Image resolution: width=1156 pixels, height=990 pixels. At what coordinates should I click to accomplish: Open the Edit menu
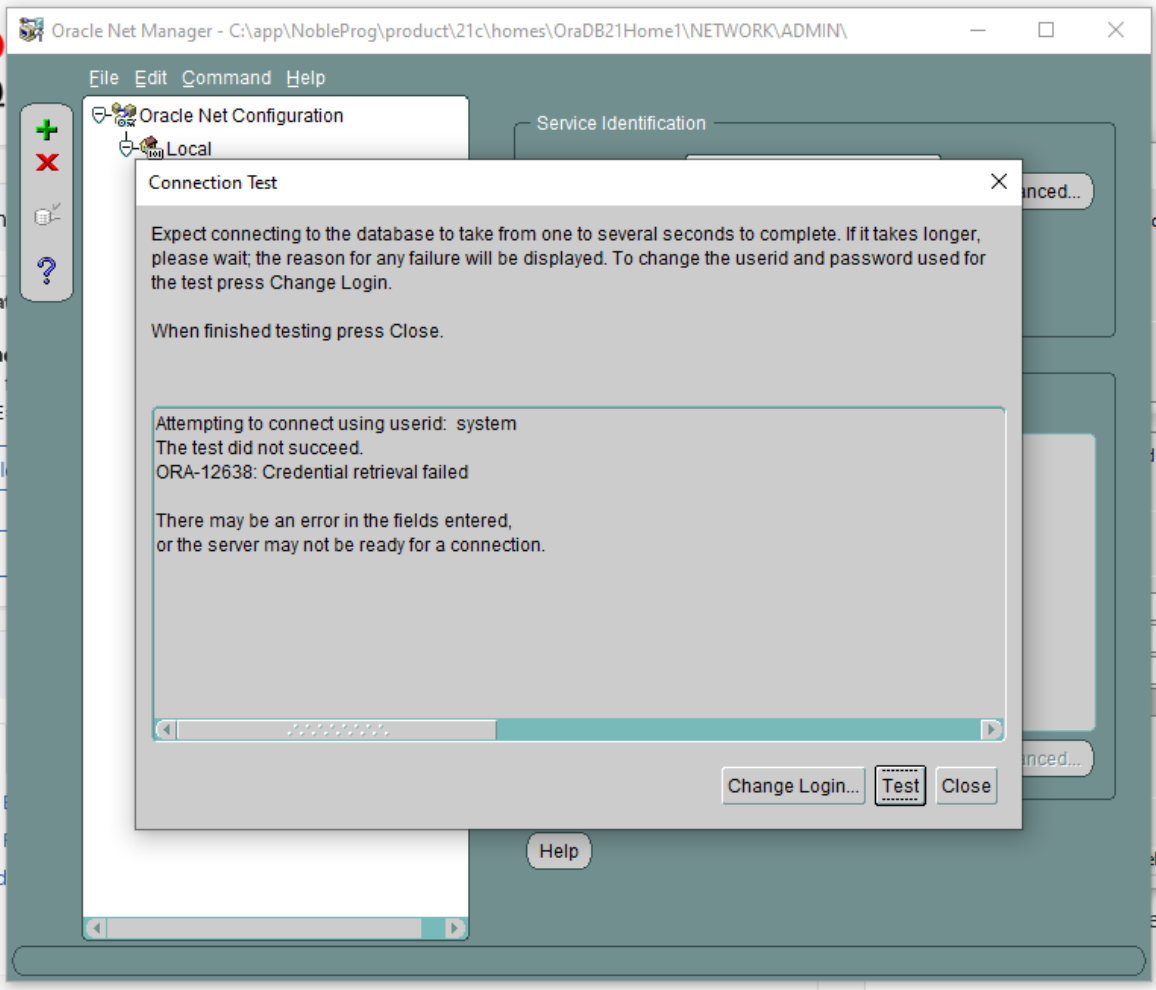click(x=150, y=78)
